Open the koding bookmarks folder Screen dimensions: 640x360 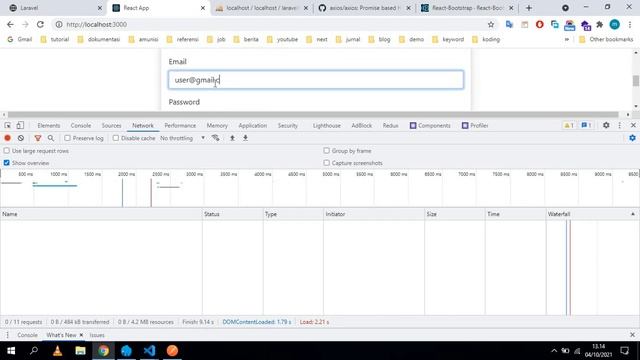486,40
